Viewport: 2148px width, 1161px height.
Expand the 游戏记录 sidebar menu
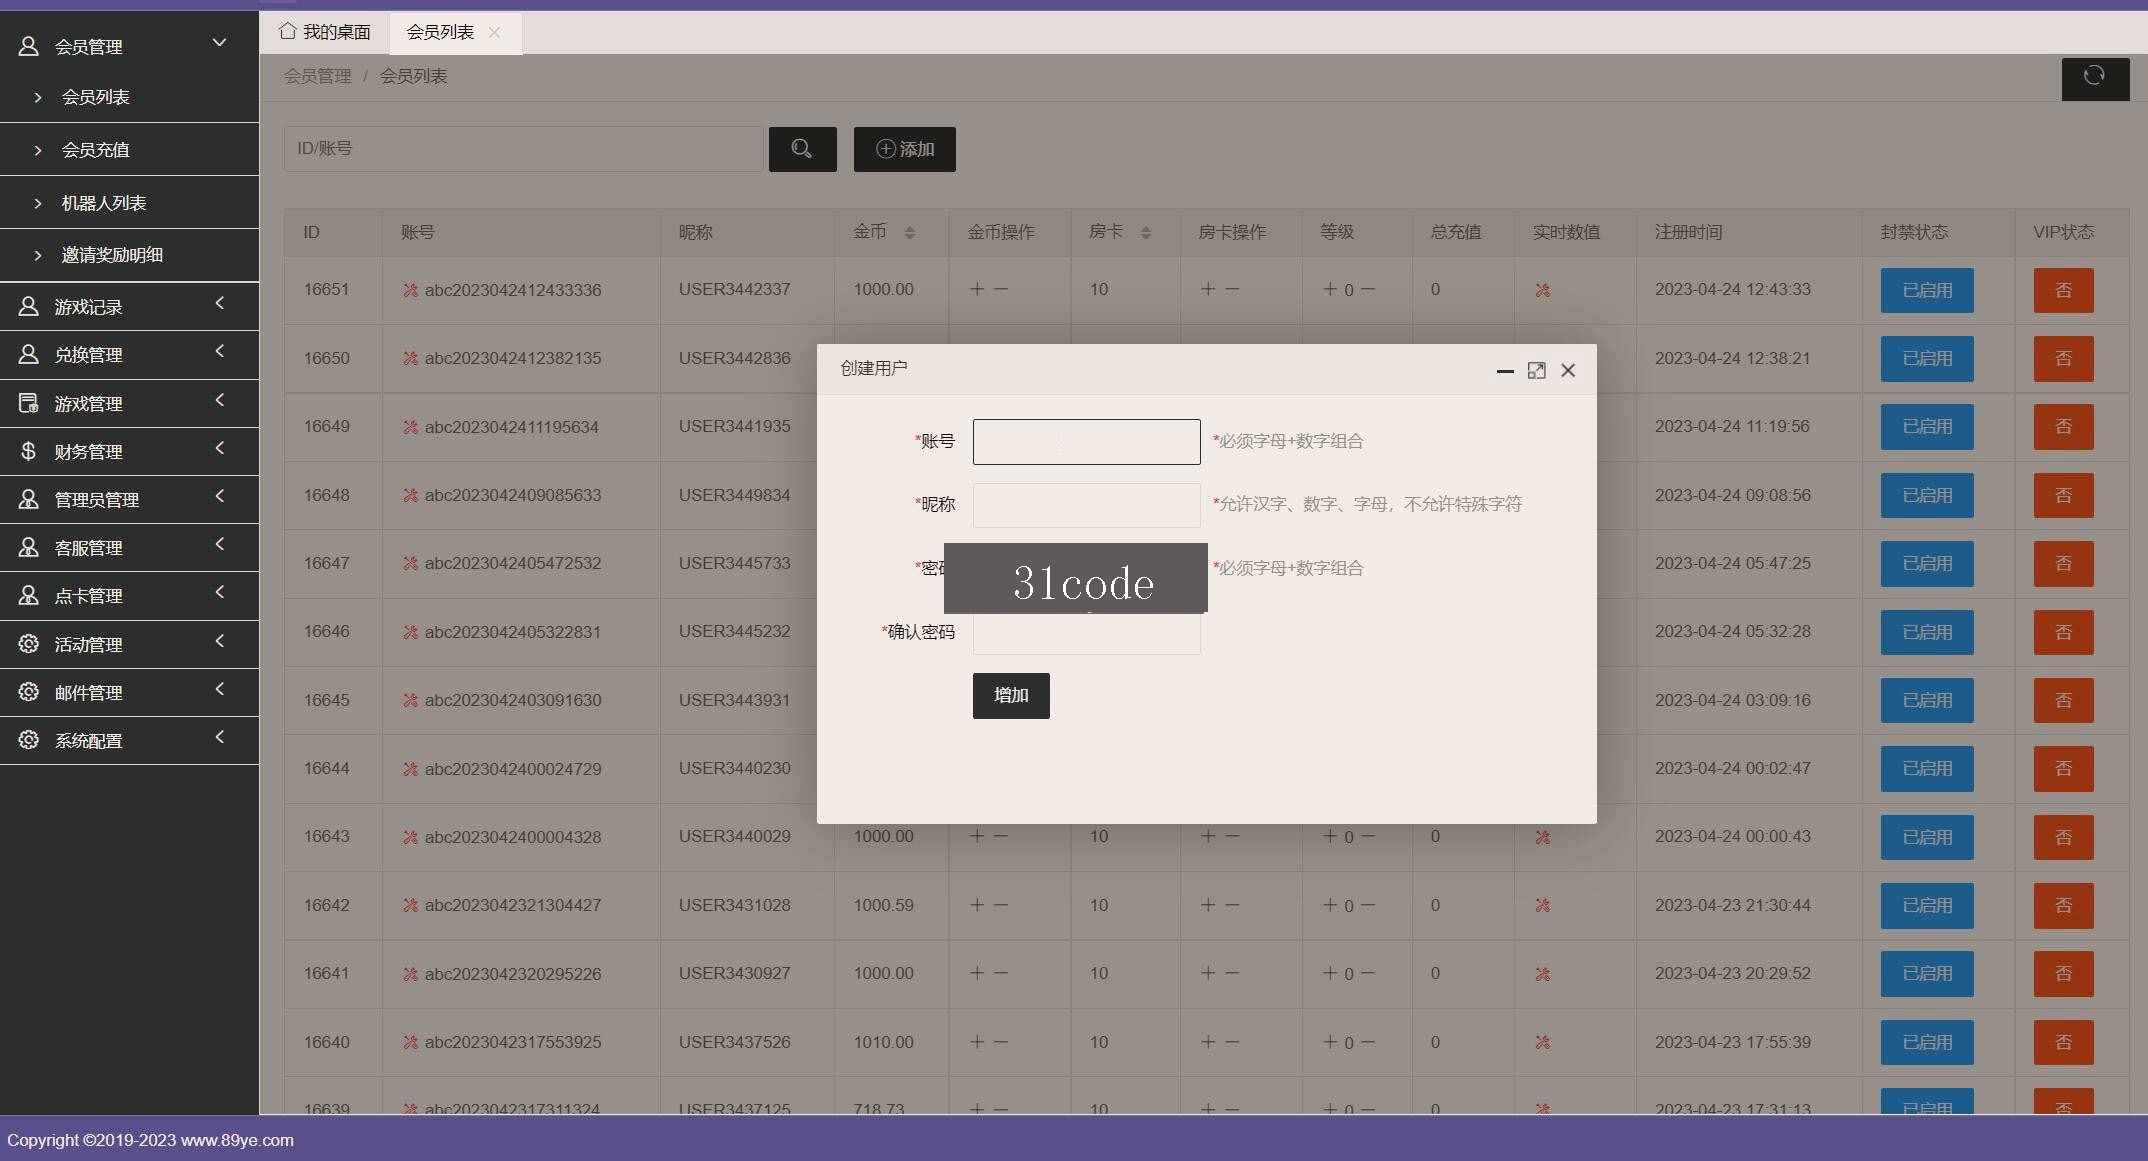(129, 307)
